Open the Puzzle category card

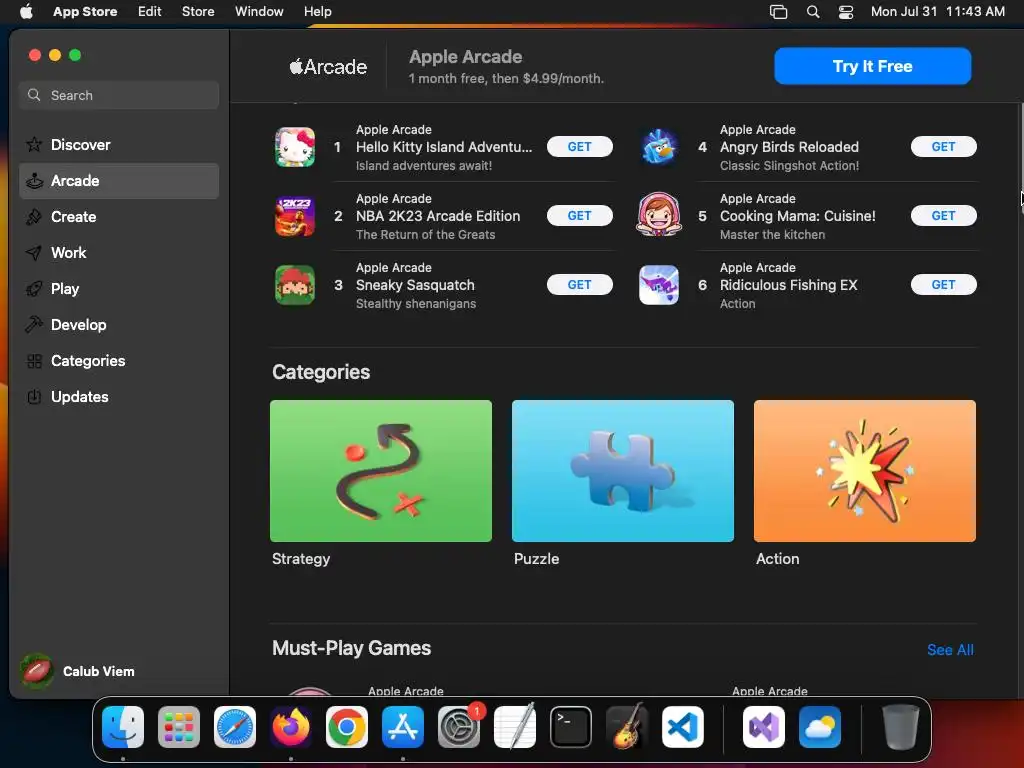(623, 471)
